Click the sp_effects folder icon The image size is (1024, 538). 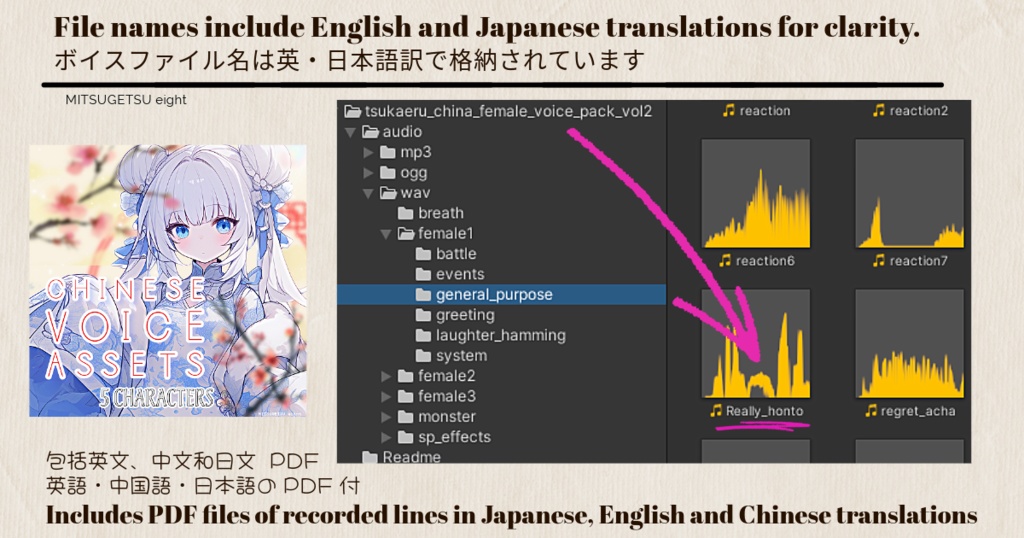point(406,437)
